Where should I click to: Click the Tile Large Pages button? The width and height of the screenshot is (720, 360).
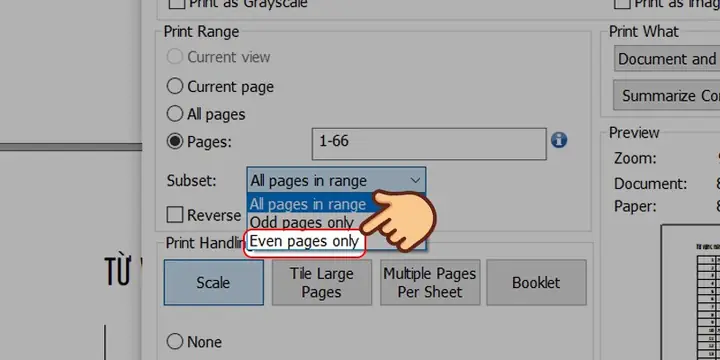click(x=322, y=283)
